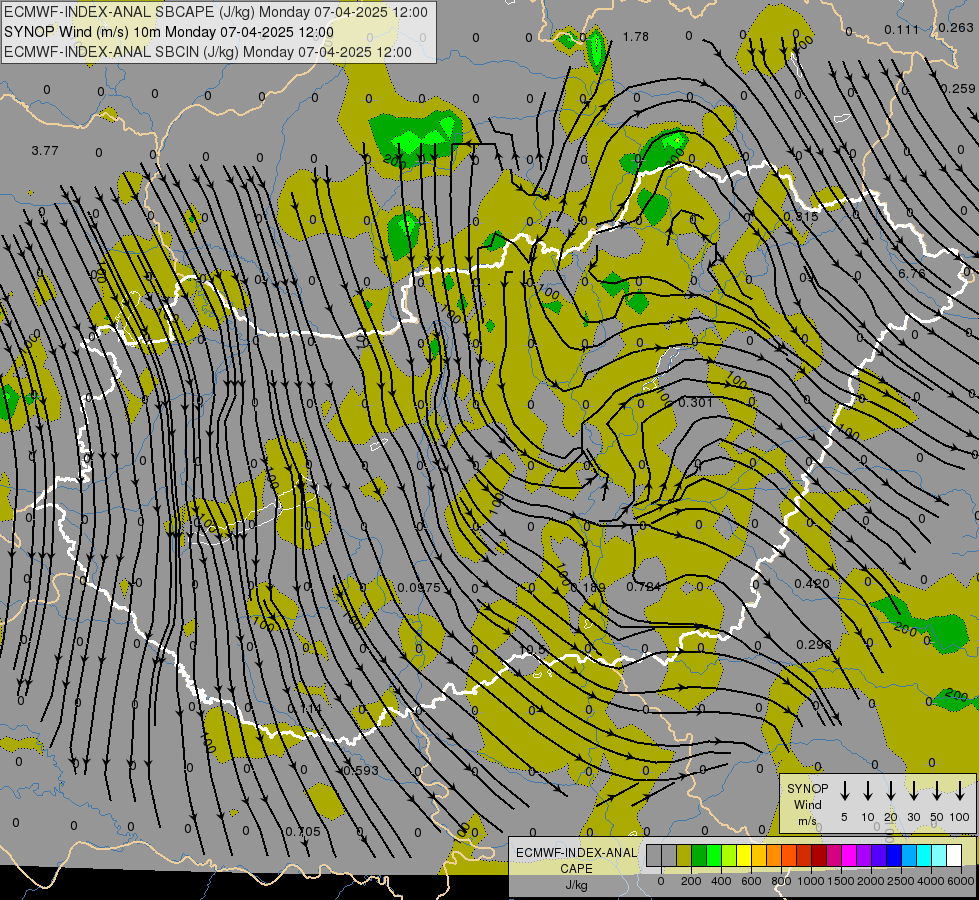Choose the white swatch at CAPE color bar end

953,855
